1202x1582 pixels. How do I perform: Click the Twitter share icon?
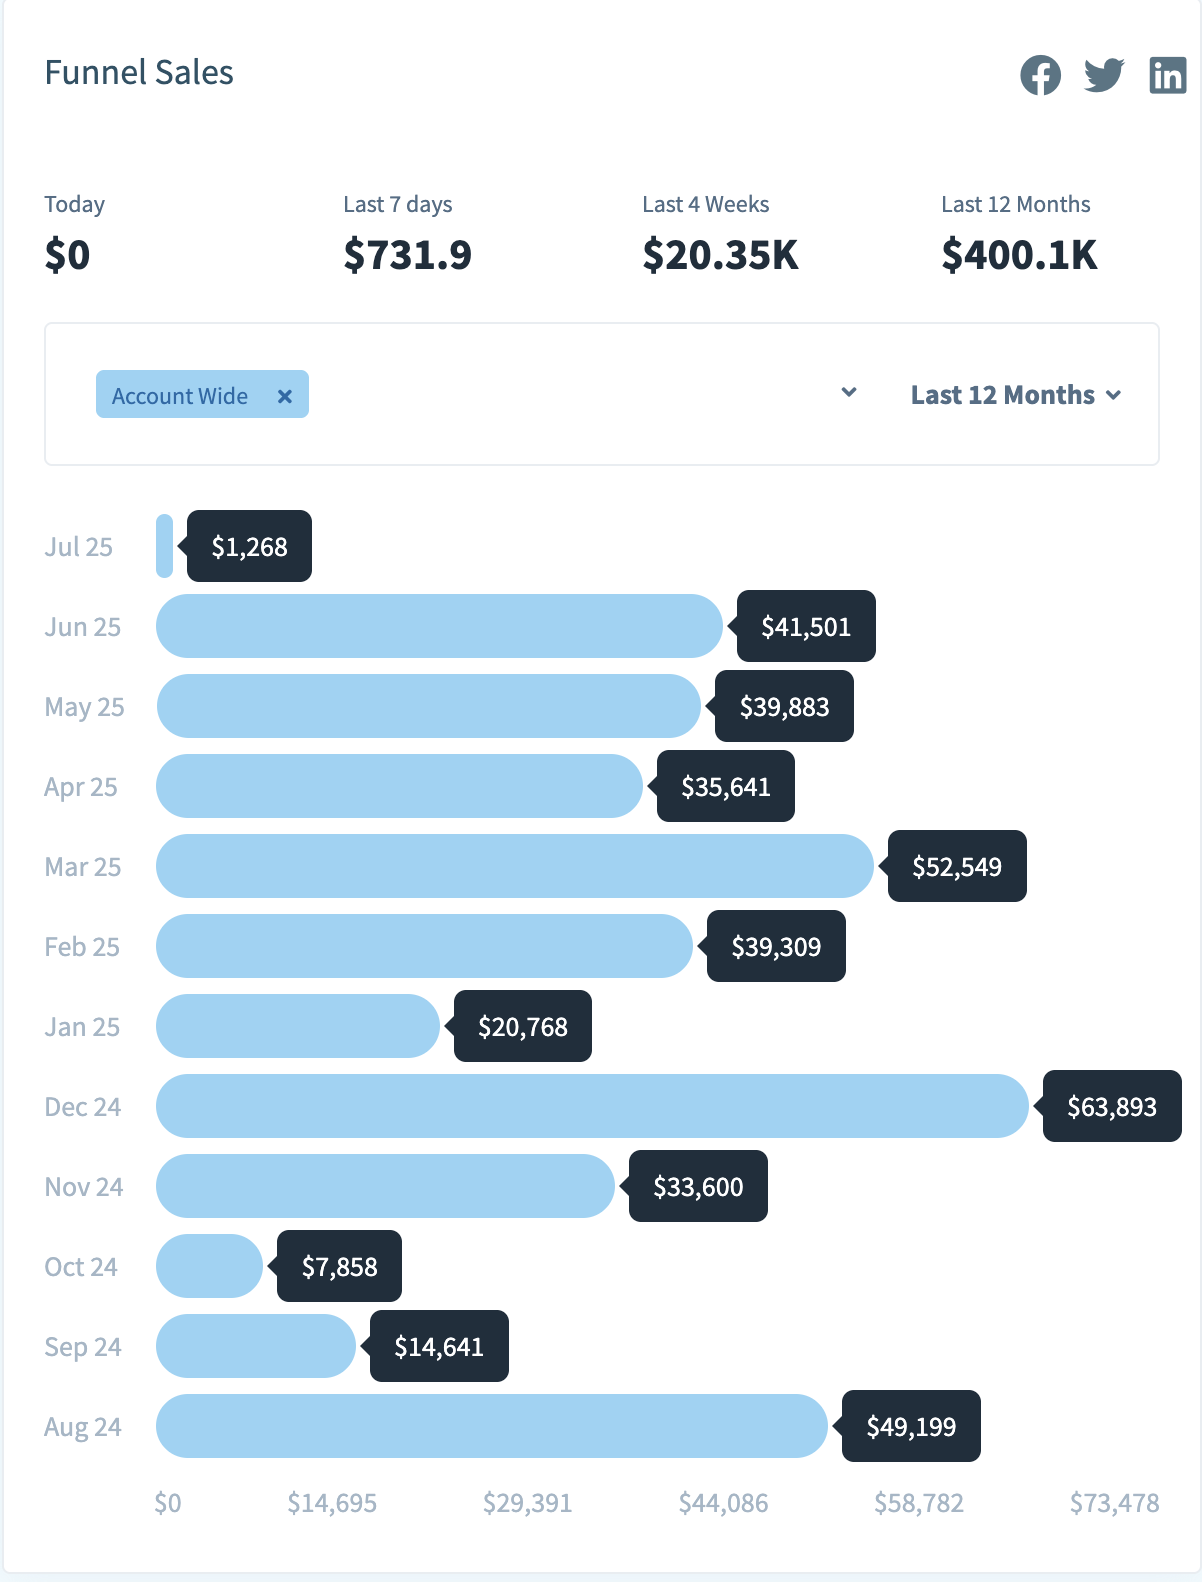point(1104,75)
